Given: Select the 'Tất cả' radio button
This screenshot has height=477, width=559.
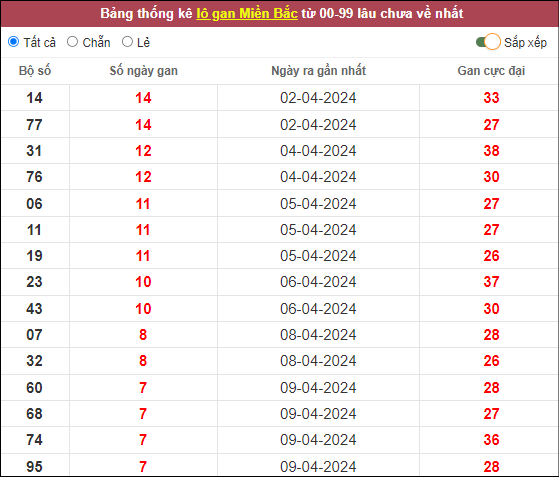Looking at the screenshot, I should [14, 42].
